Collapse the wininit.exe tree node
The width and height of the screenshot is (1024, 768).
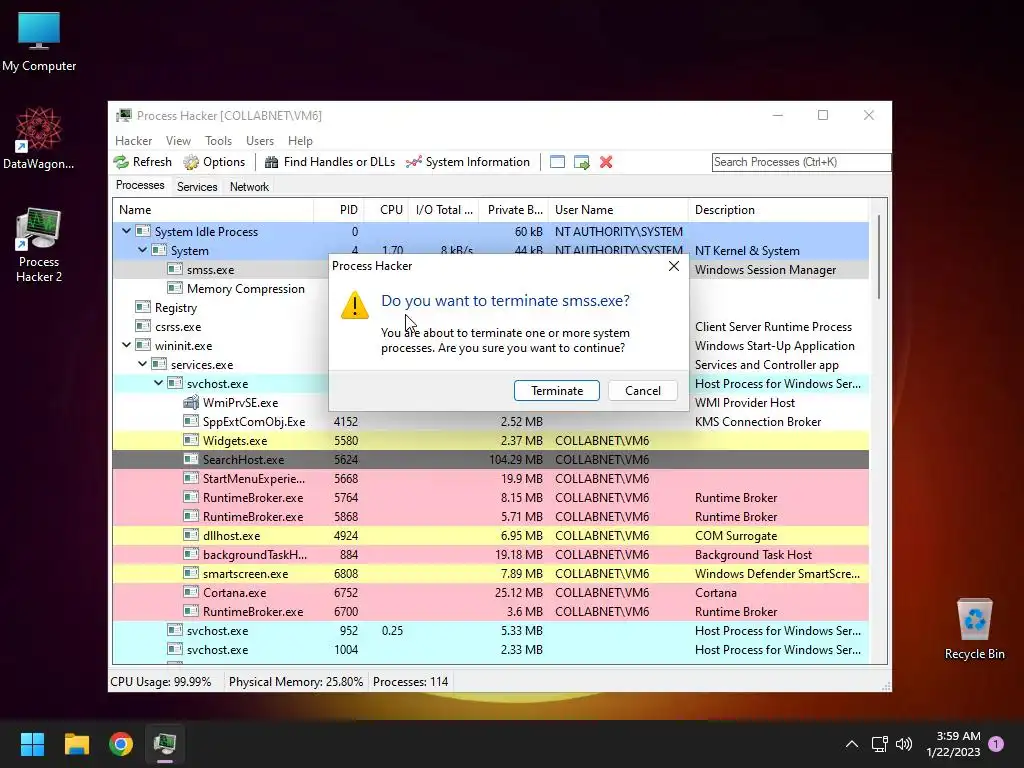[x=126, y=345]
